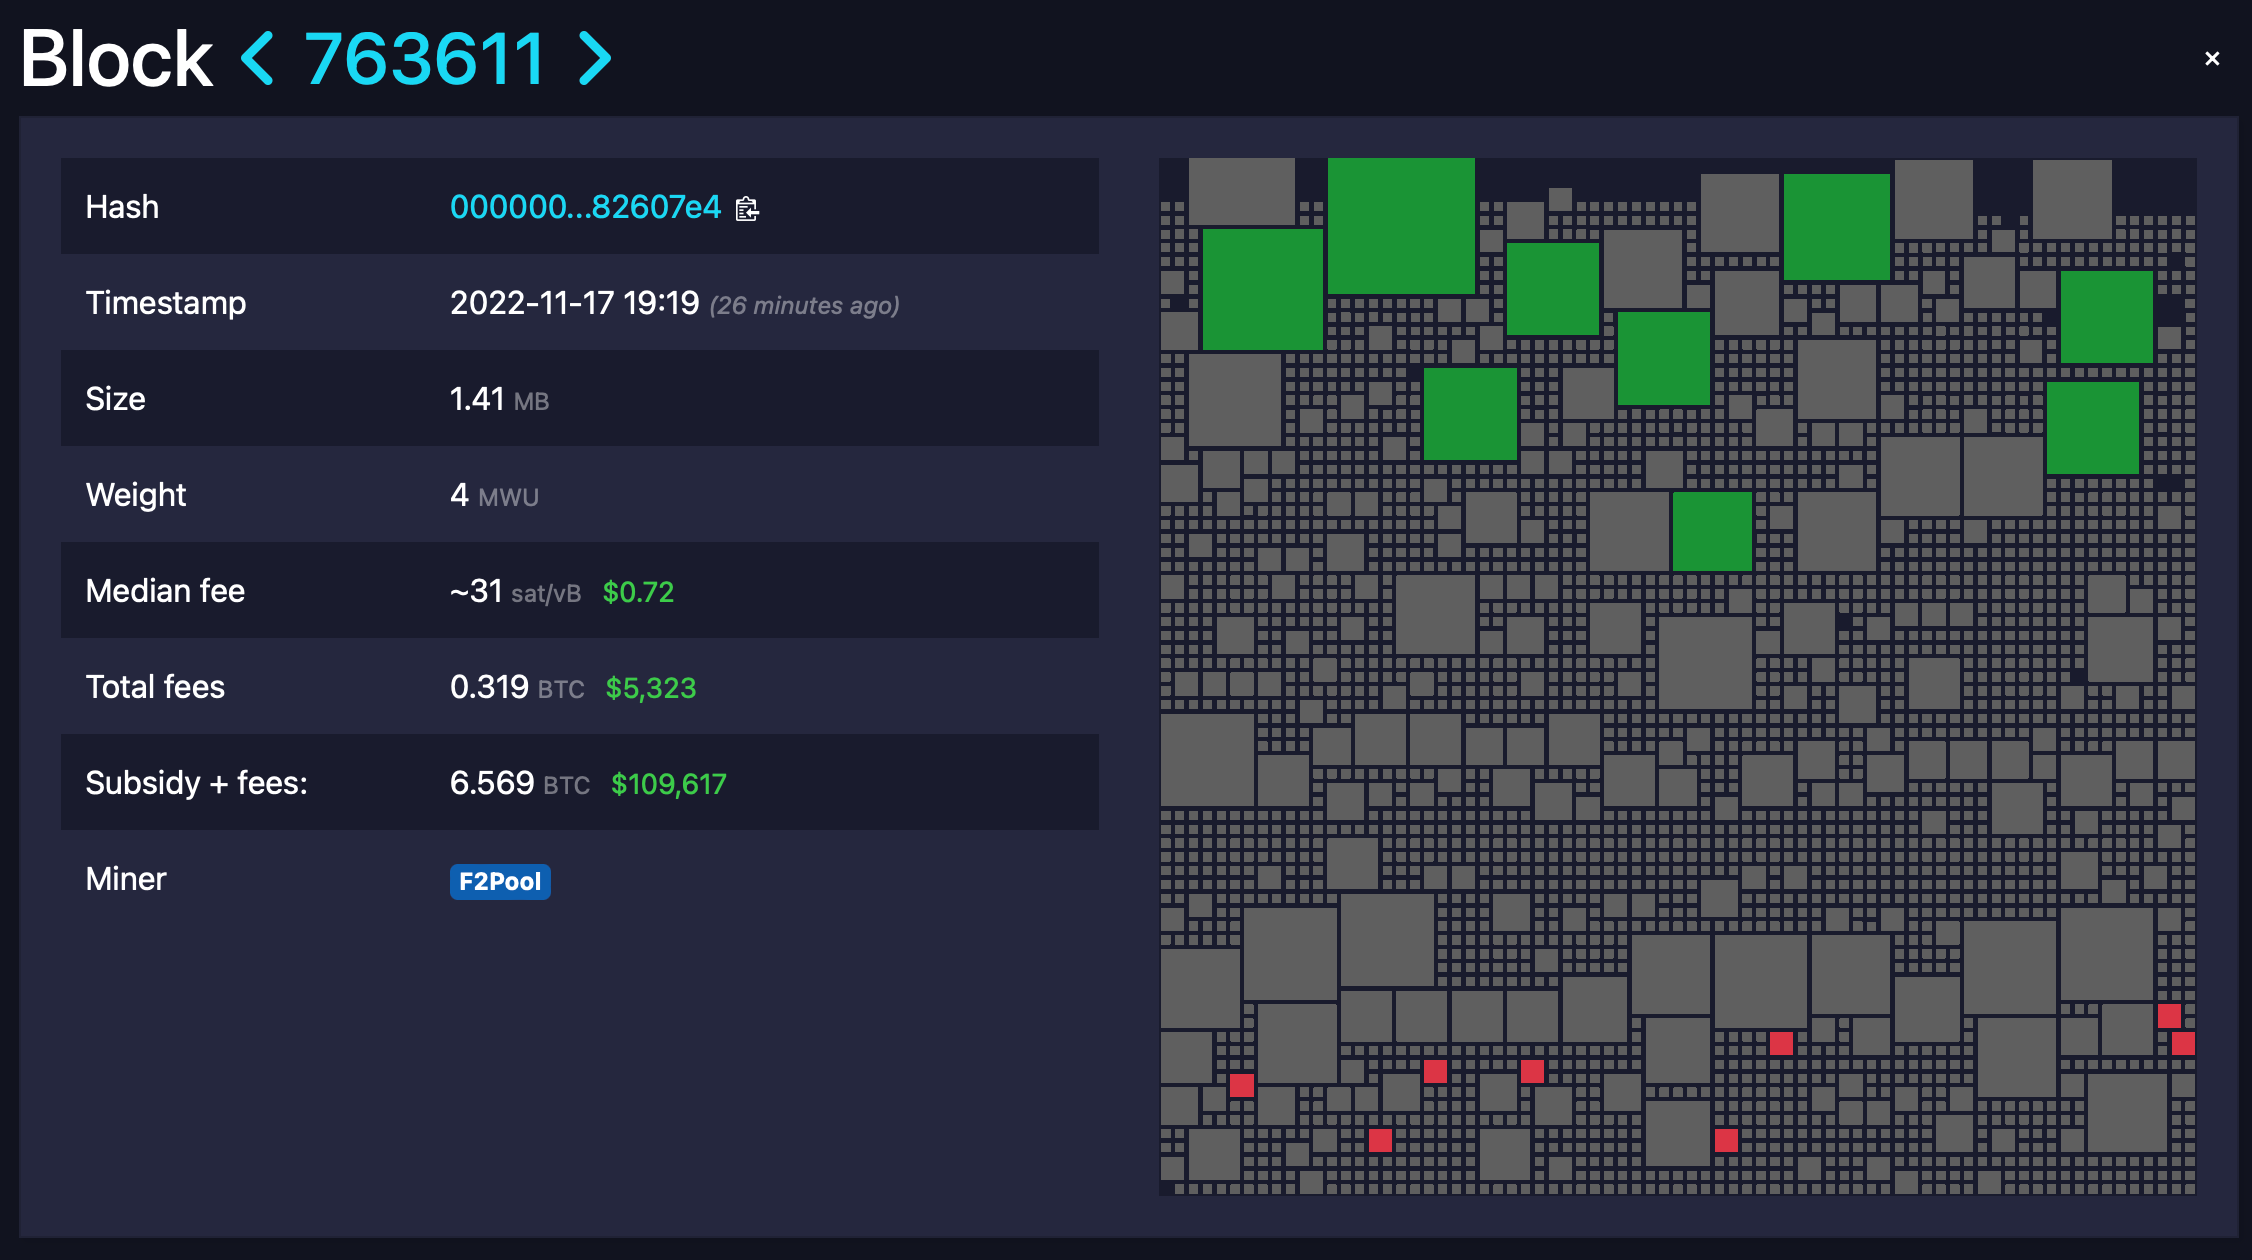
Task: Click the F2Pool miner badge
Action: 500,881
